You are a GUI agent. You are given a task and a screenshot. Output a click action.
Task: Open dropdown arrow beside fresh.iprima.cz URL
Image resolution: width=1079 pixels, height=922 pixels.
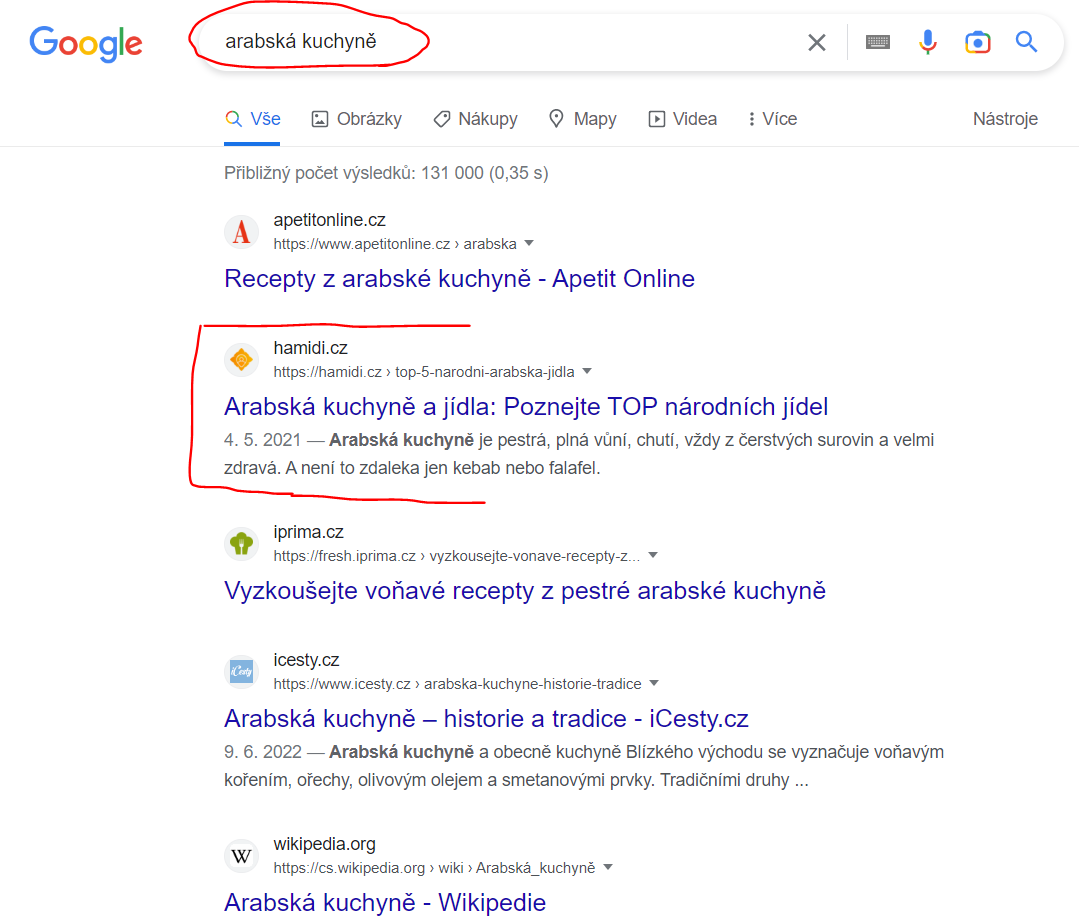click(x=652, y=555)
